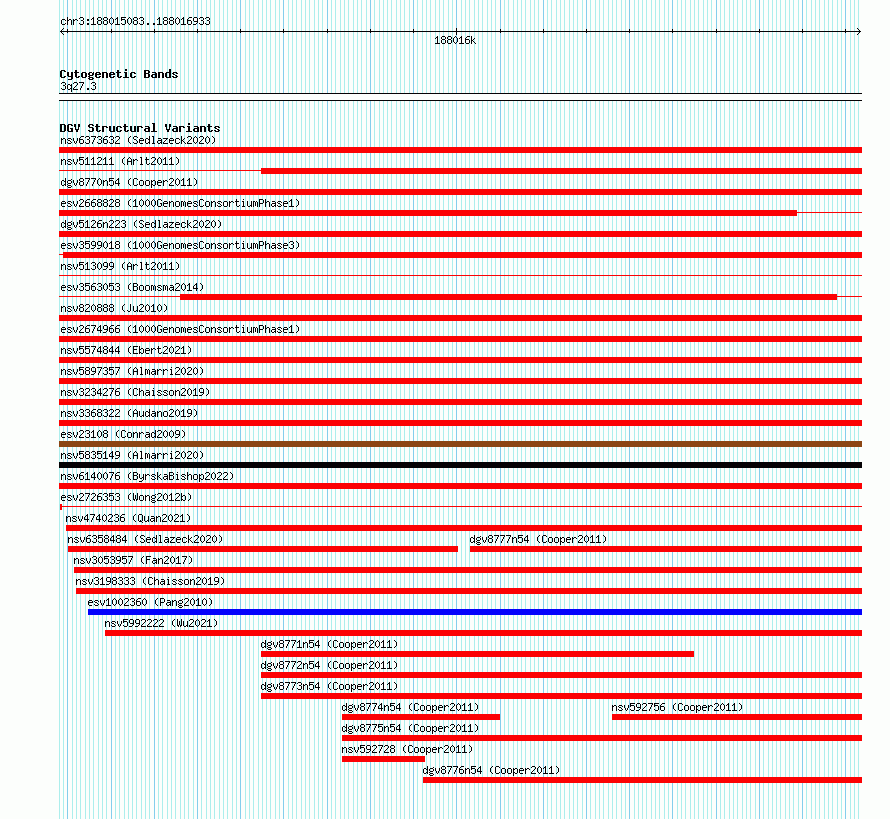Click the red nsv6358484 variant bar
The height and width of the screenshot is (819, 890).
tap(263, 549)
